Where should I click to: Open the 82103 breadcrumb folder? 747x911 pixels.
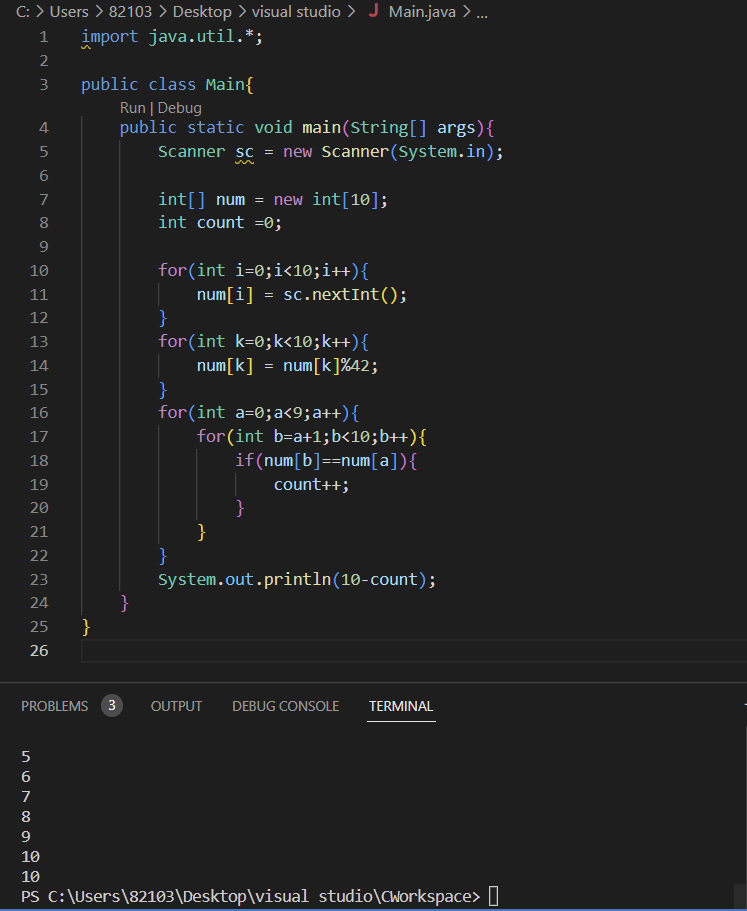coord(130,12)
